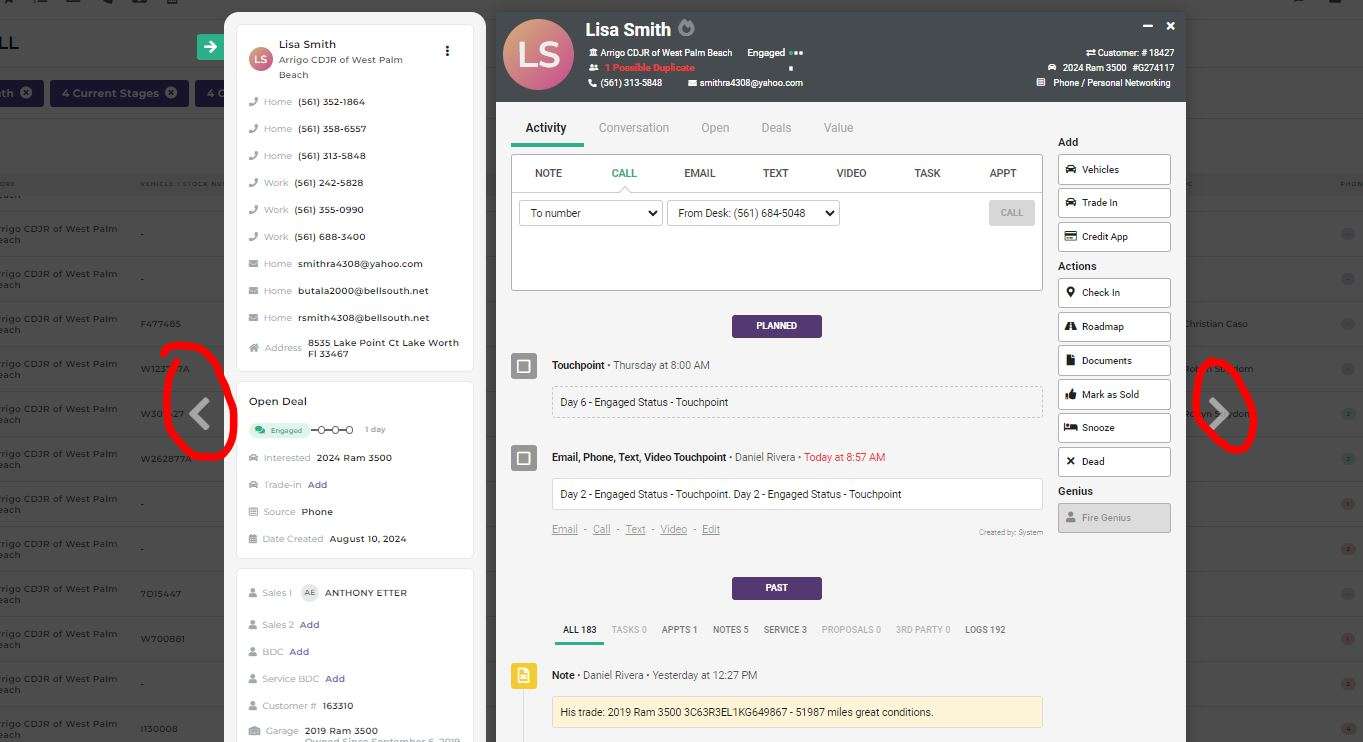
Task: Click header phone number (561) 313-5848
Action: (x=631, y=83)
